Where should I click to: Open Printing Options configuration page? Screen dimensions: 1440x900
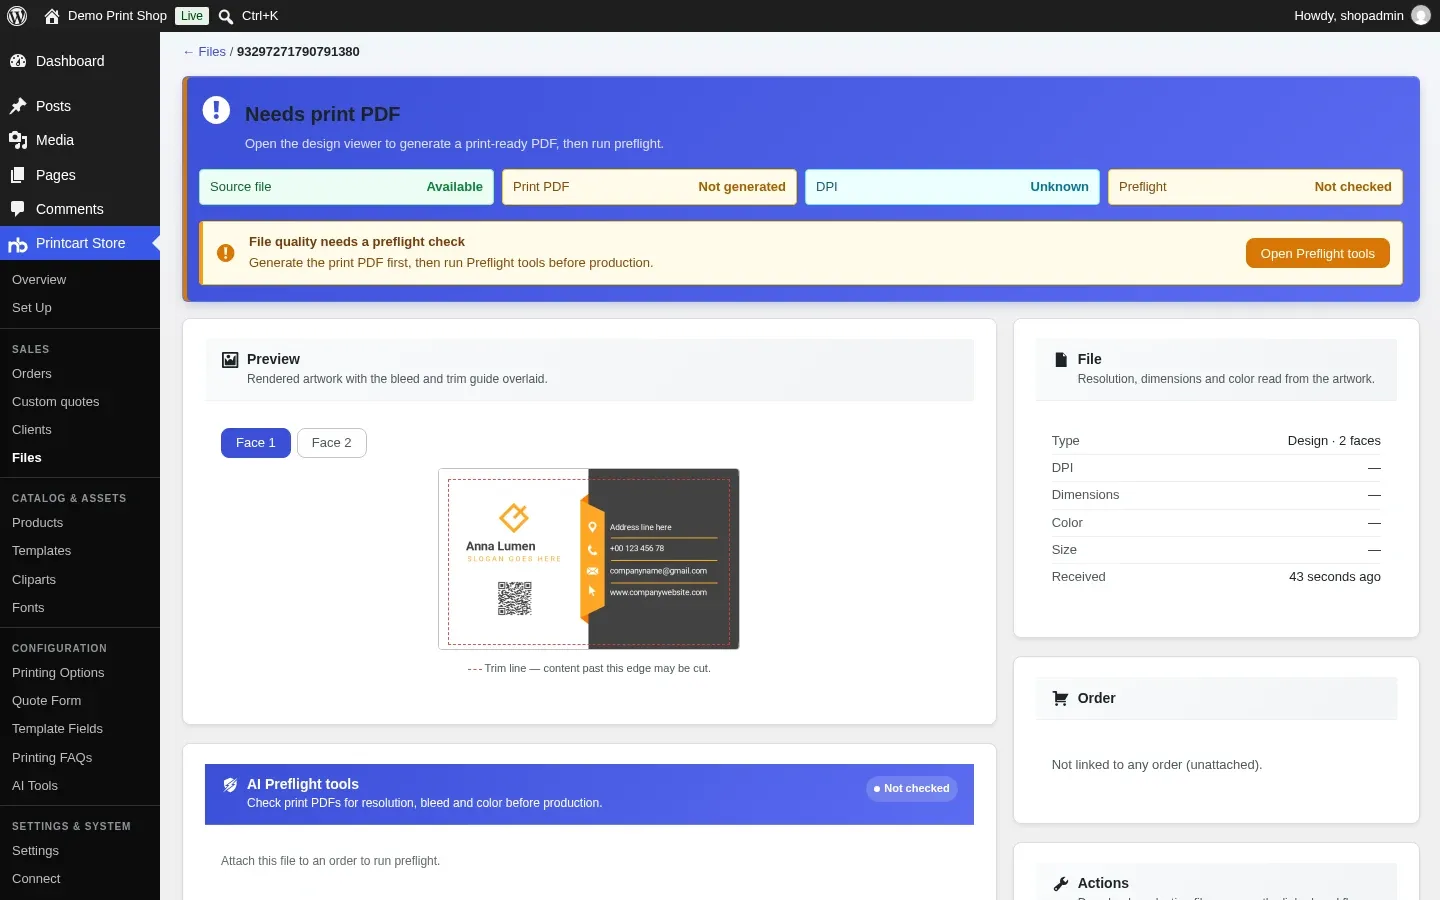tap(58, 673)
